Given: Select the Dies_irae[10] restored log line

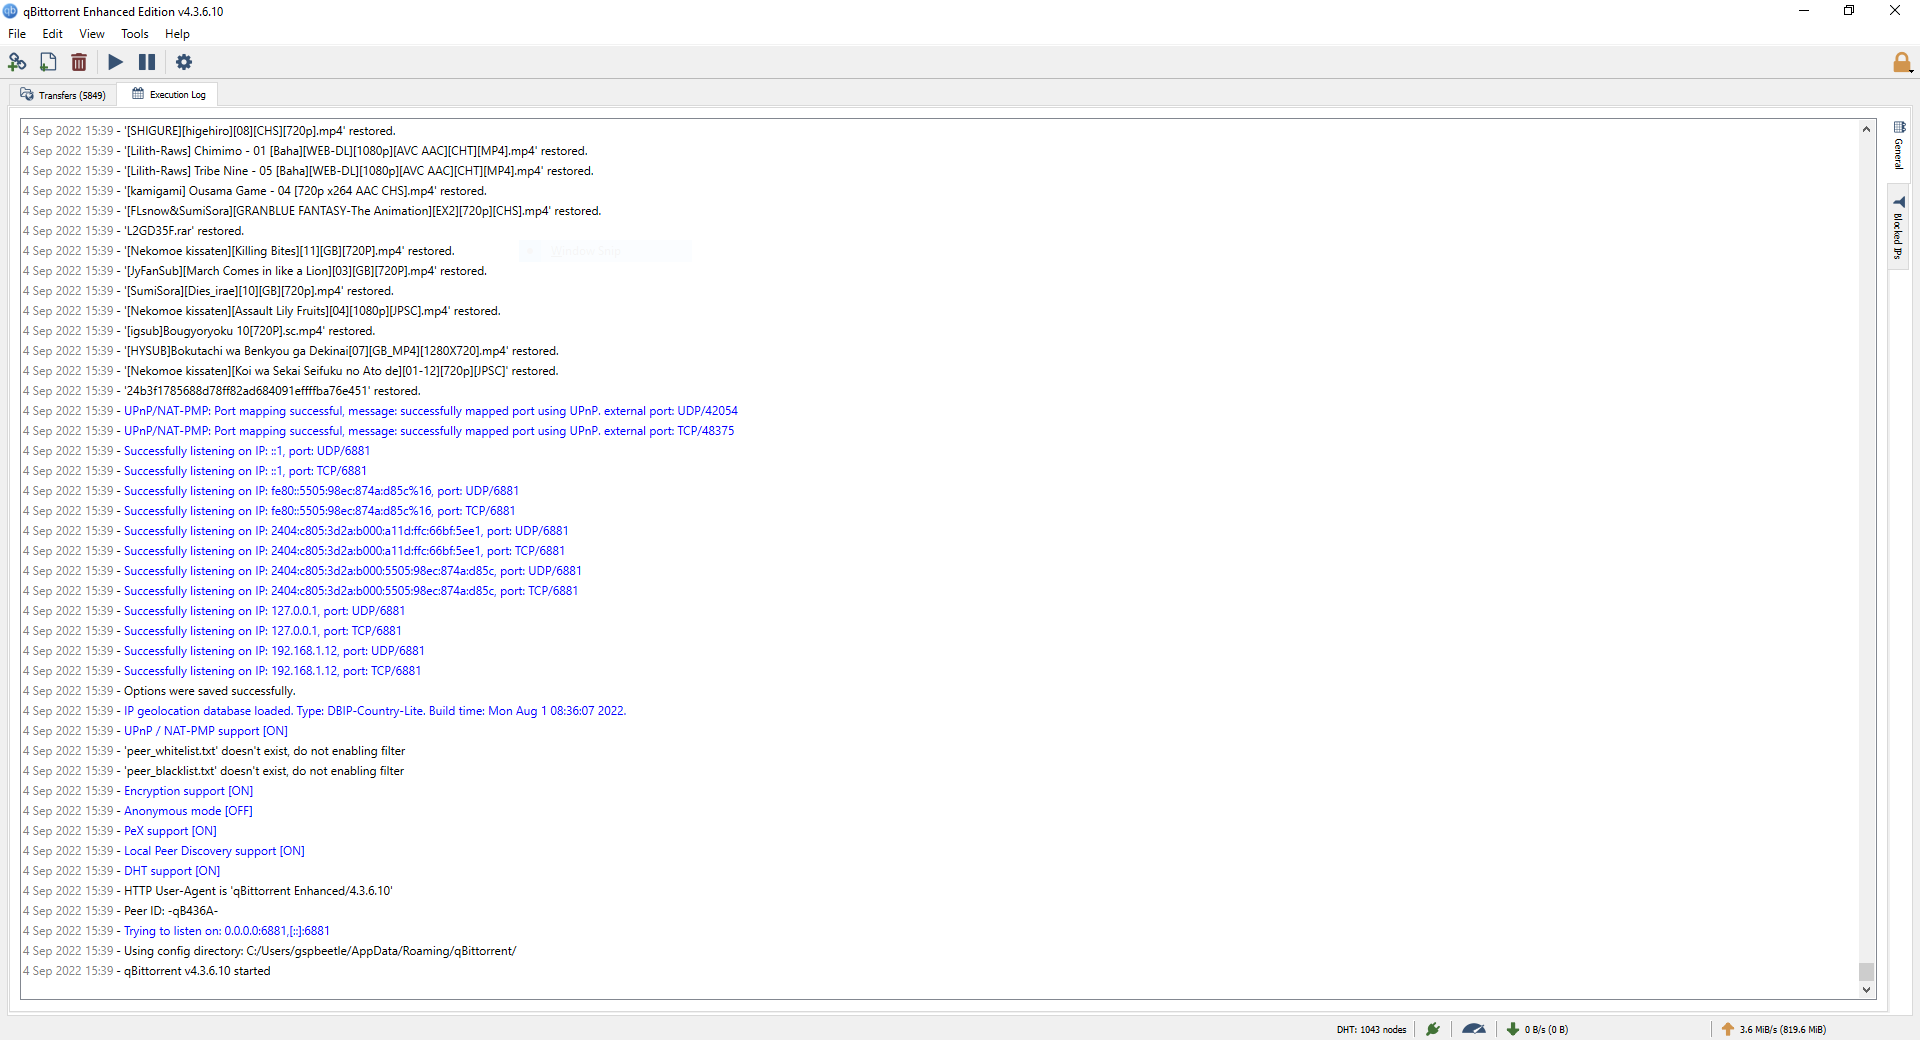Looking at the screenshot, I should click(x=209, y=291).
